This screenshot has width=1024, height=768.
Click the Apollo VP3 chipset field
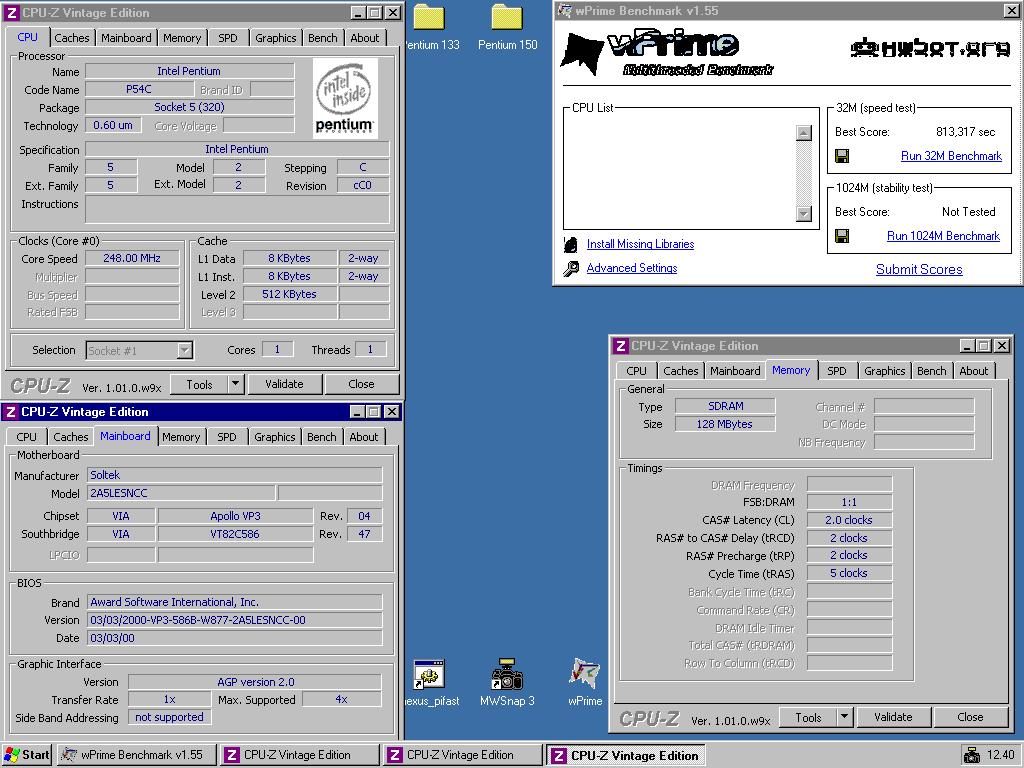tap(235, 516)
